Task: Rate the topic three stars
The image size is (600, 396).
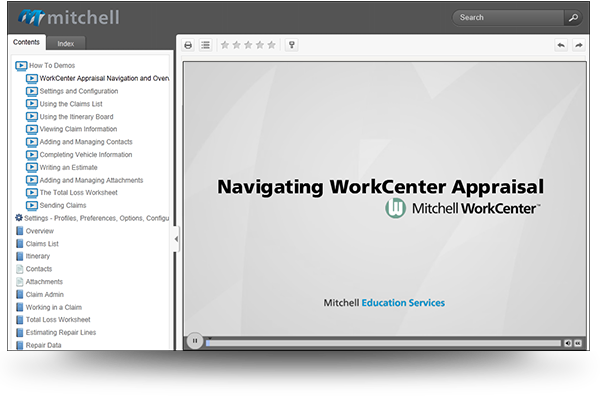Action: click(248, 45)
